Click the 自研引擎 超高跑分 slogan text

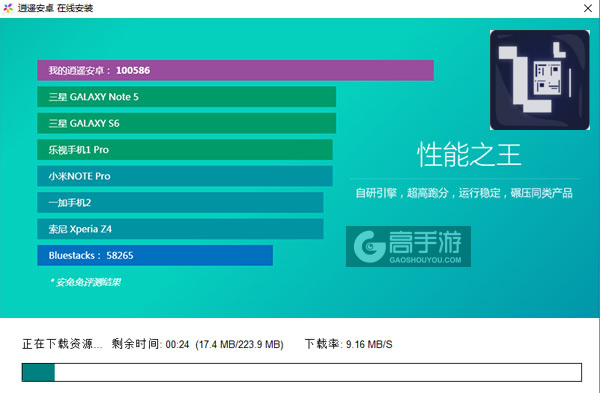pos(464,193)
